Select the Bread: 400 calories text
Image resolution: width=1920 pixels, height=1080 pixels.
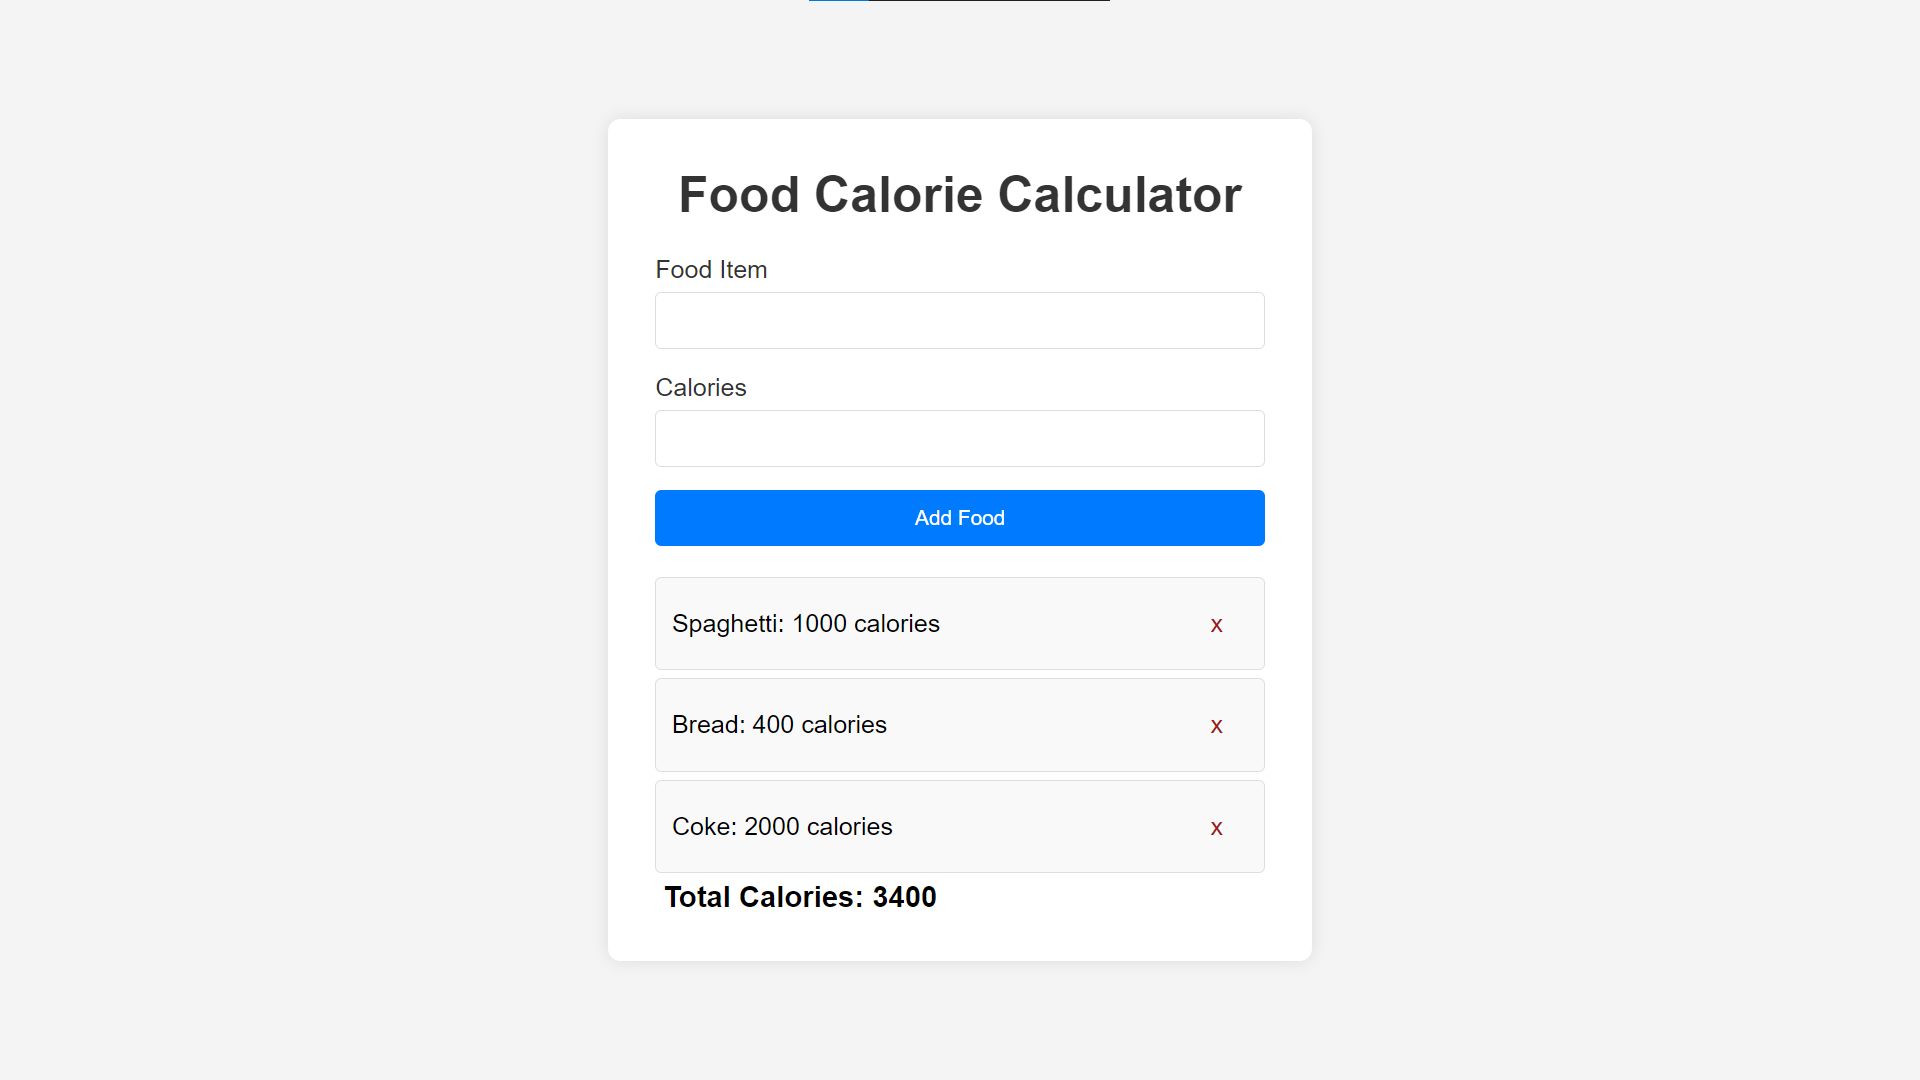[779, 725]
